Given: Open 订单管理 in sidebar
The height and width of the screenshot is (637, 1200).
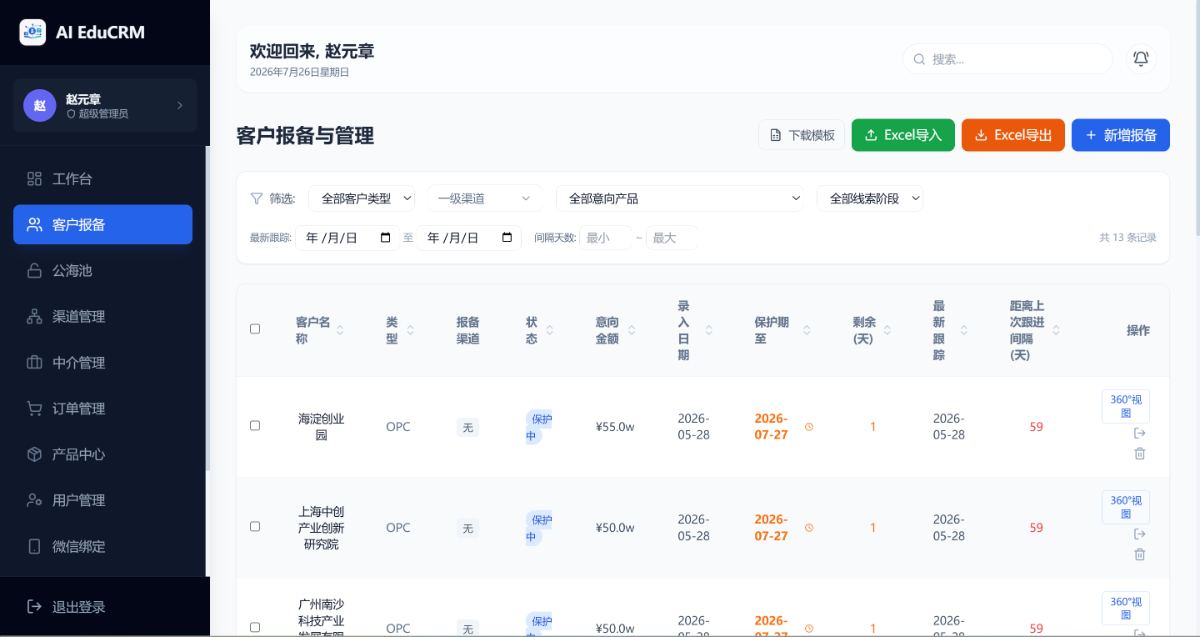Looking at the screenshot, I should [x=103, y=409].
